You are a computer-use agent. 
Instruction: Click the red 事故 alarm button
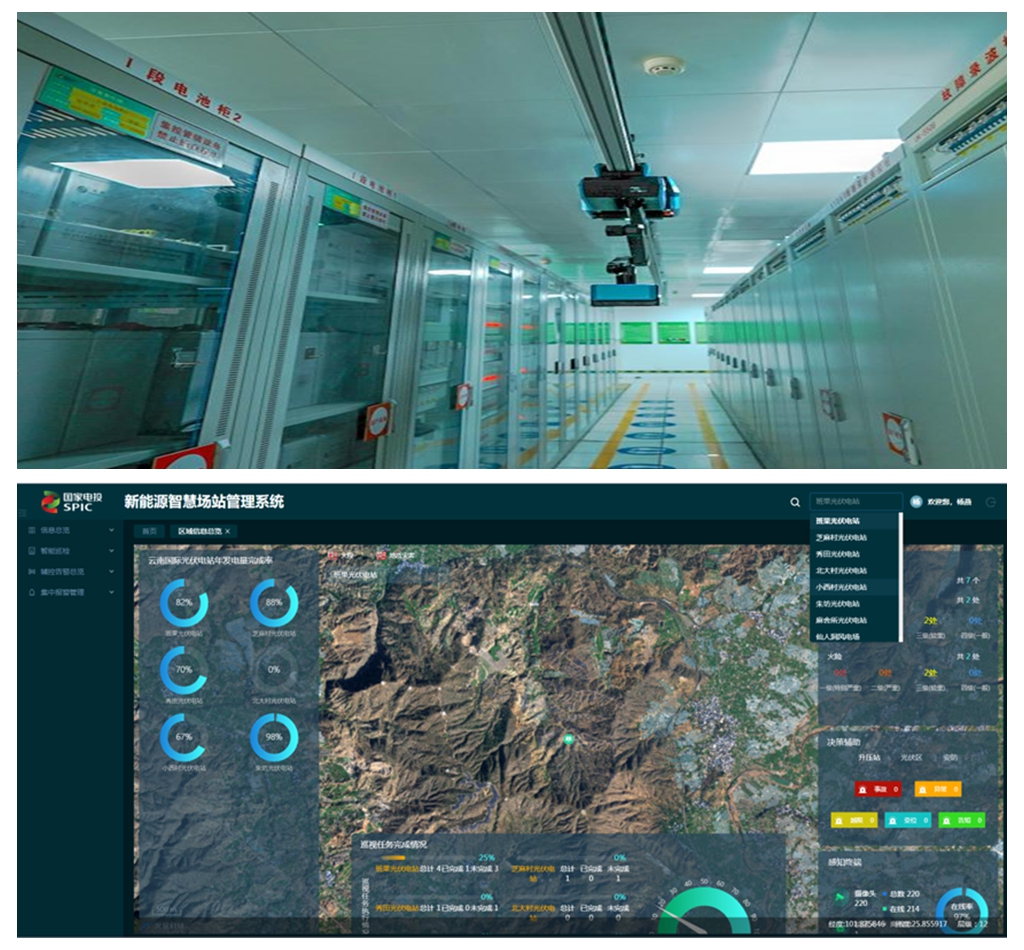pyautogui.click(x=878, y=789)
